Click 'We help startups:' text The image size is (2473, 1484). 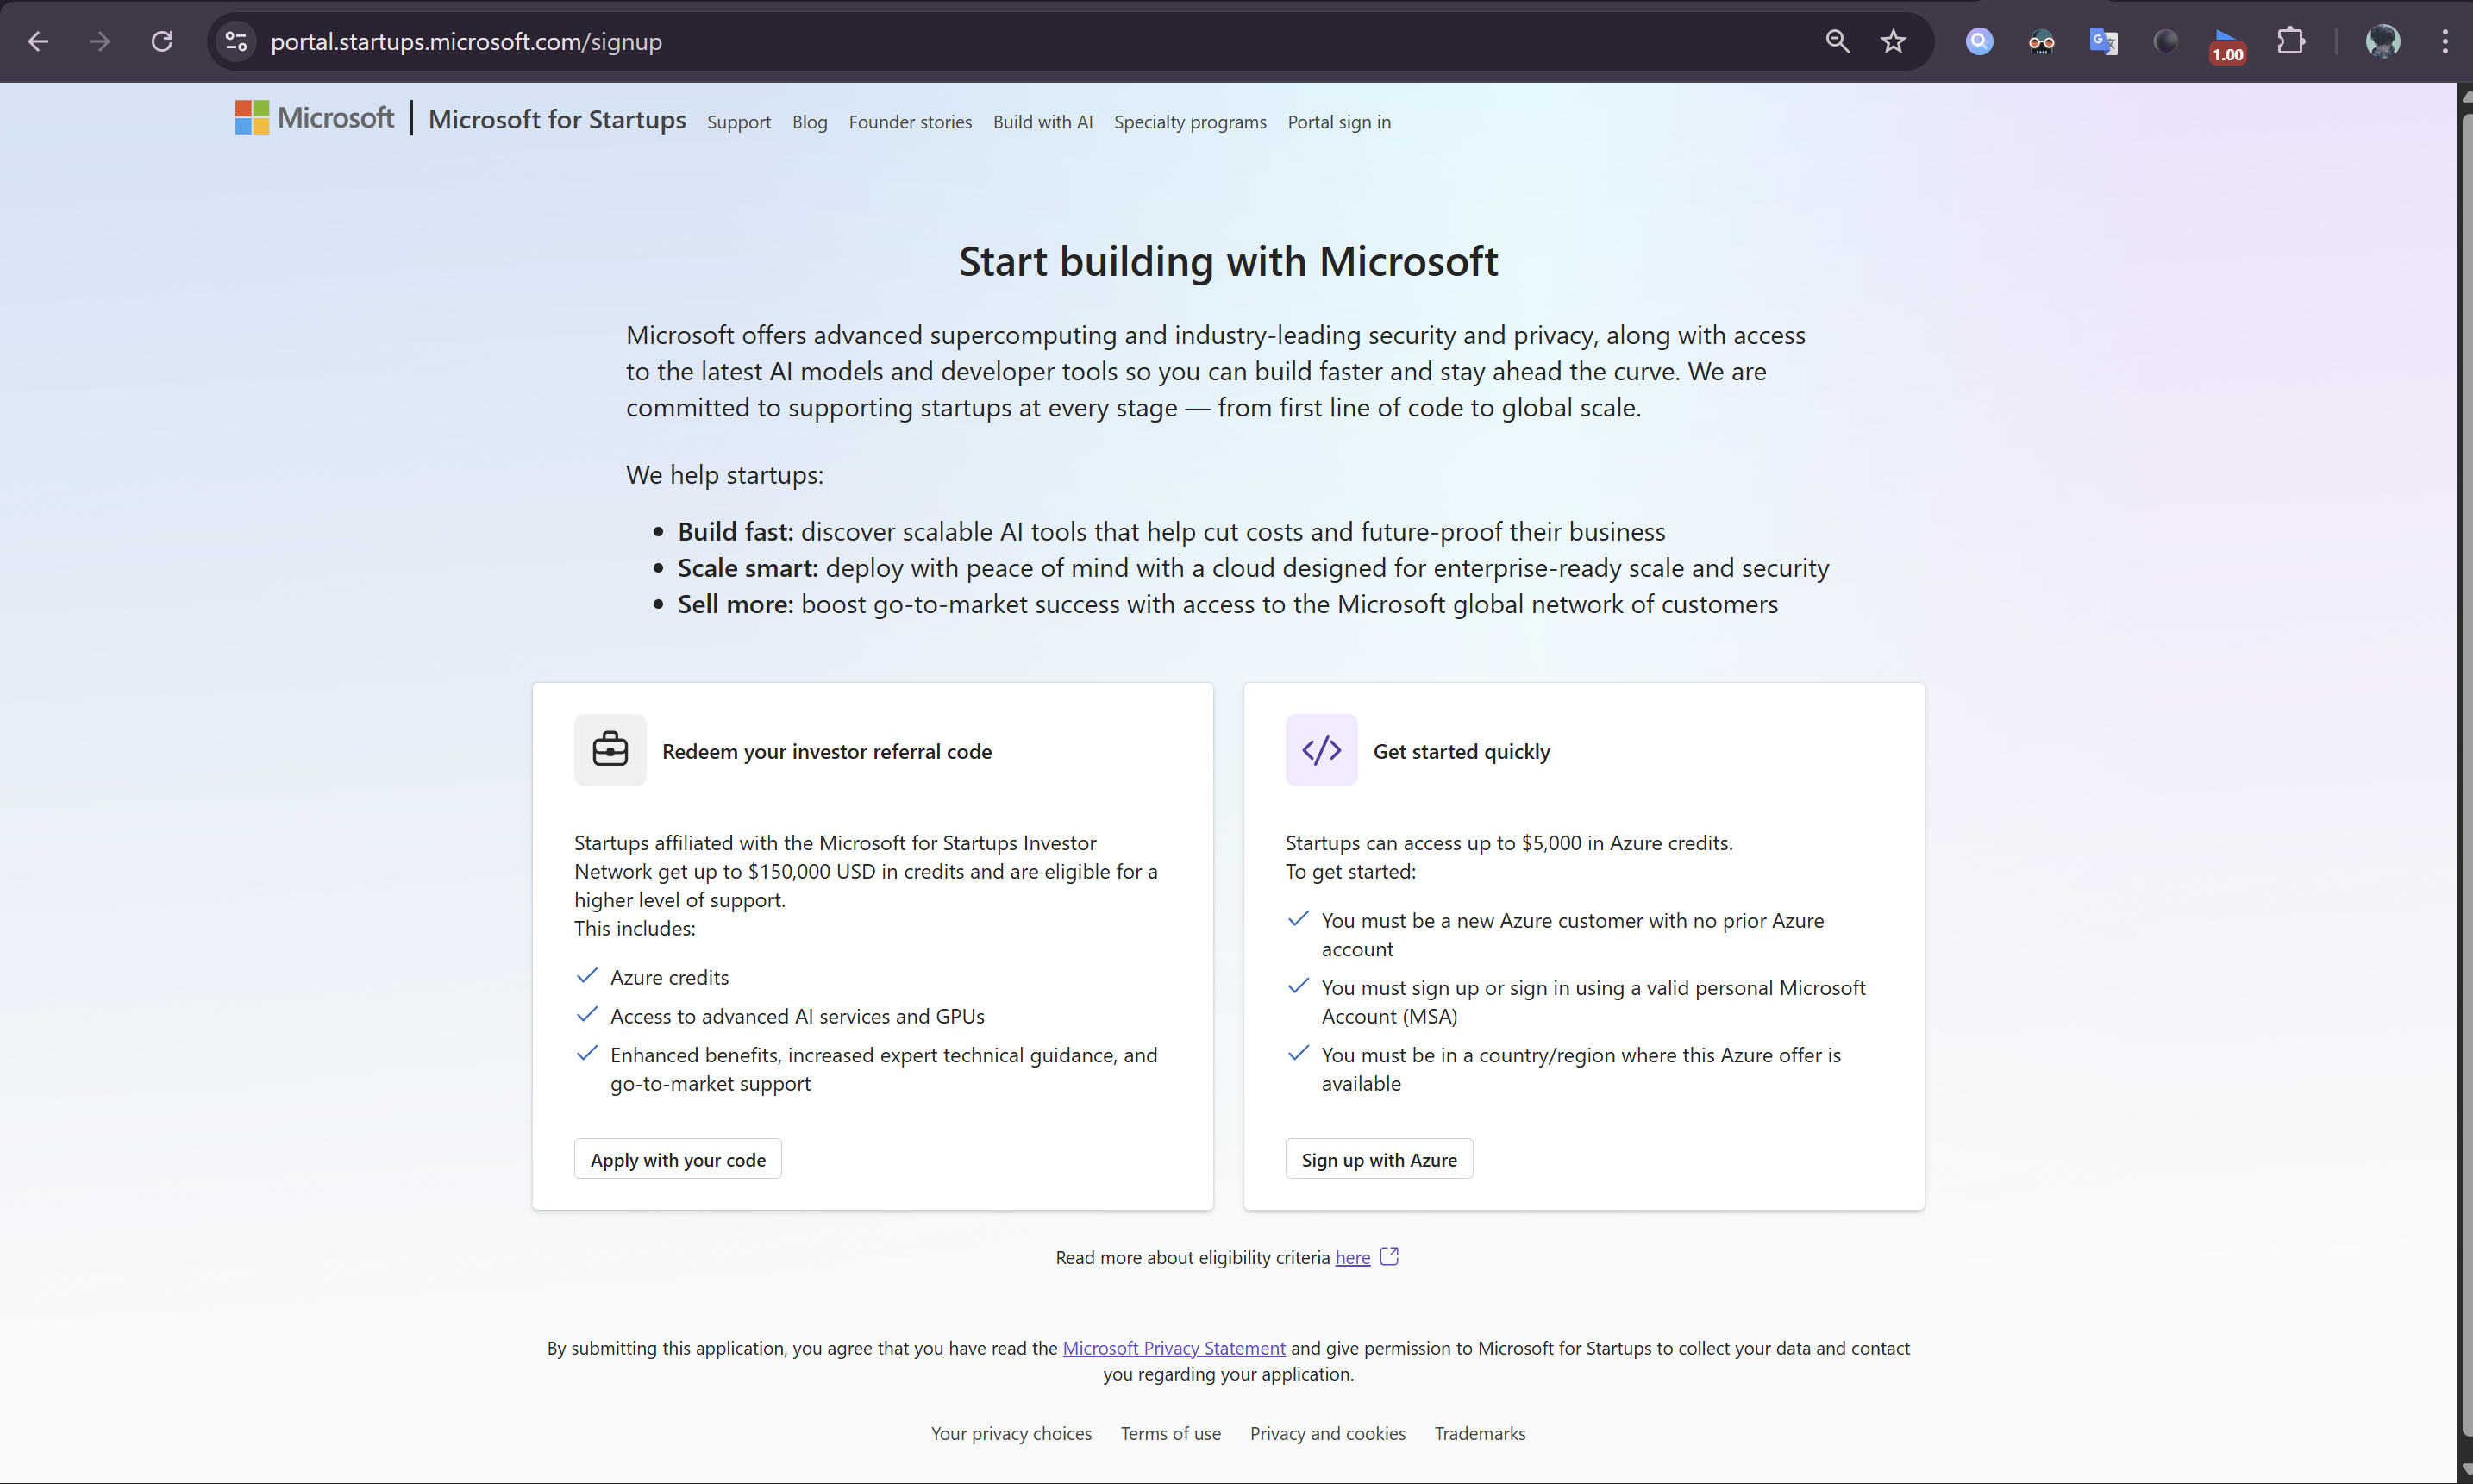724,474
